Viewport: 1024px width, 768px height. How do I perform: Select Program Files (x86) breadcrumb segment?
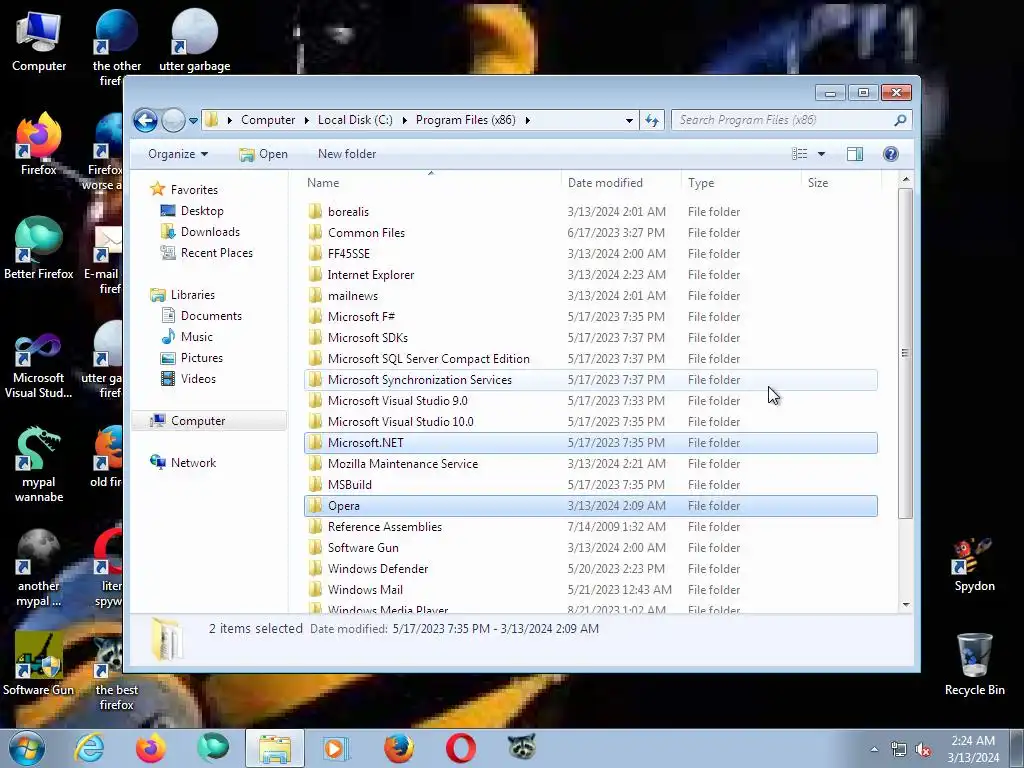466,120
